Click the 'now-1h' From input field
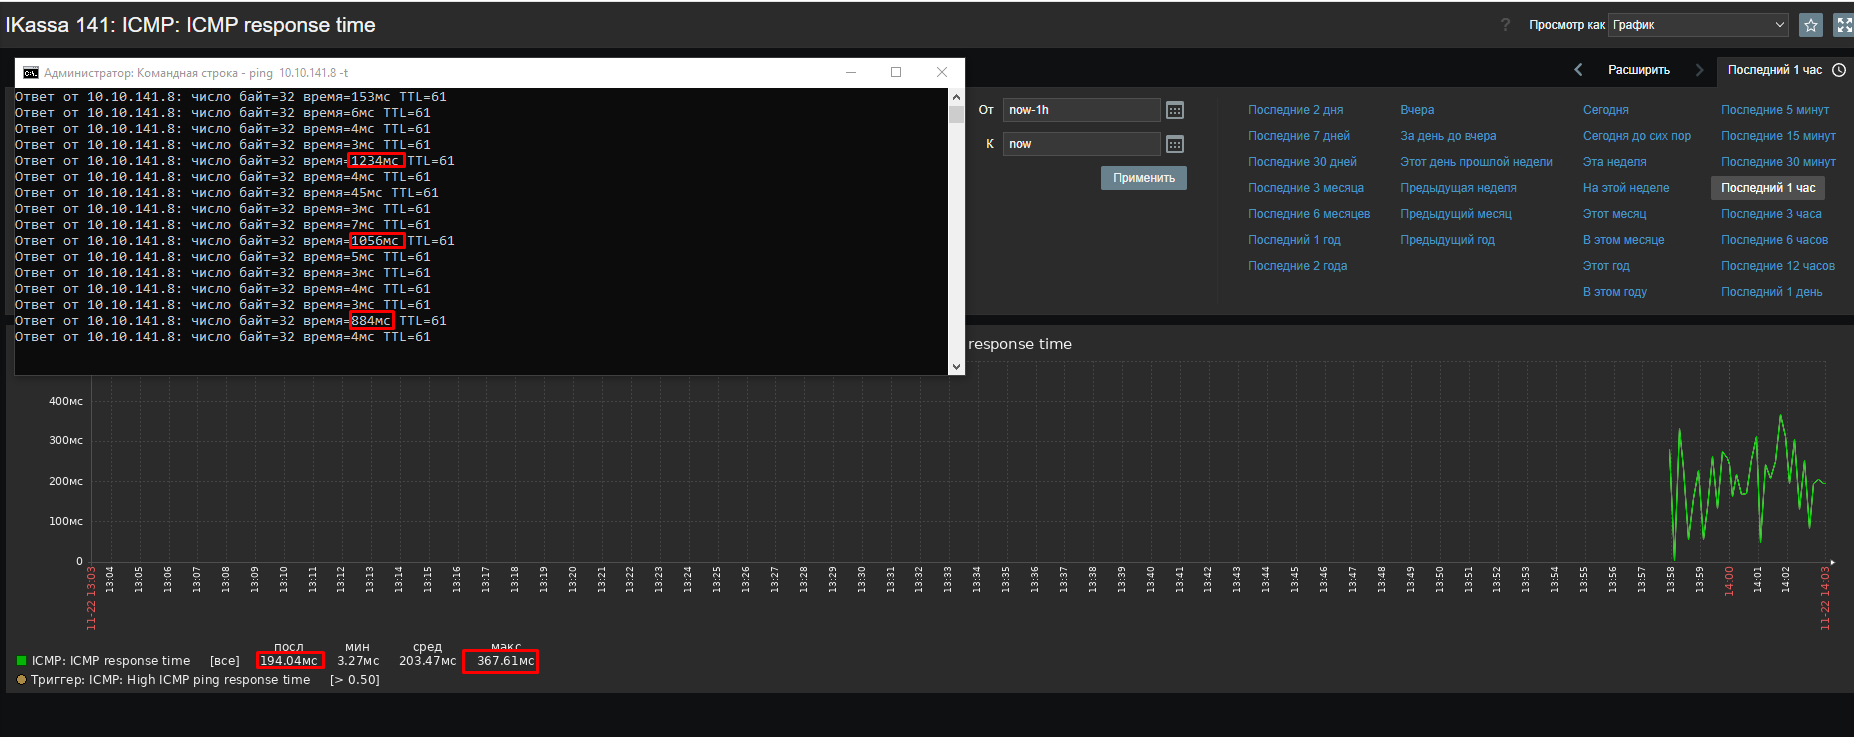The width and height of the screenshot is (1854, 737). click(x=1080, y=110)
